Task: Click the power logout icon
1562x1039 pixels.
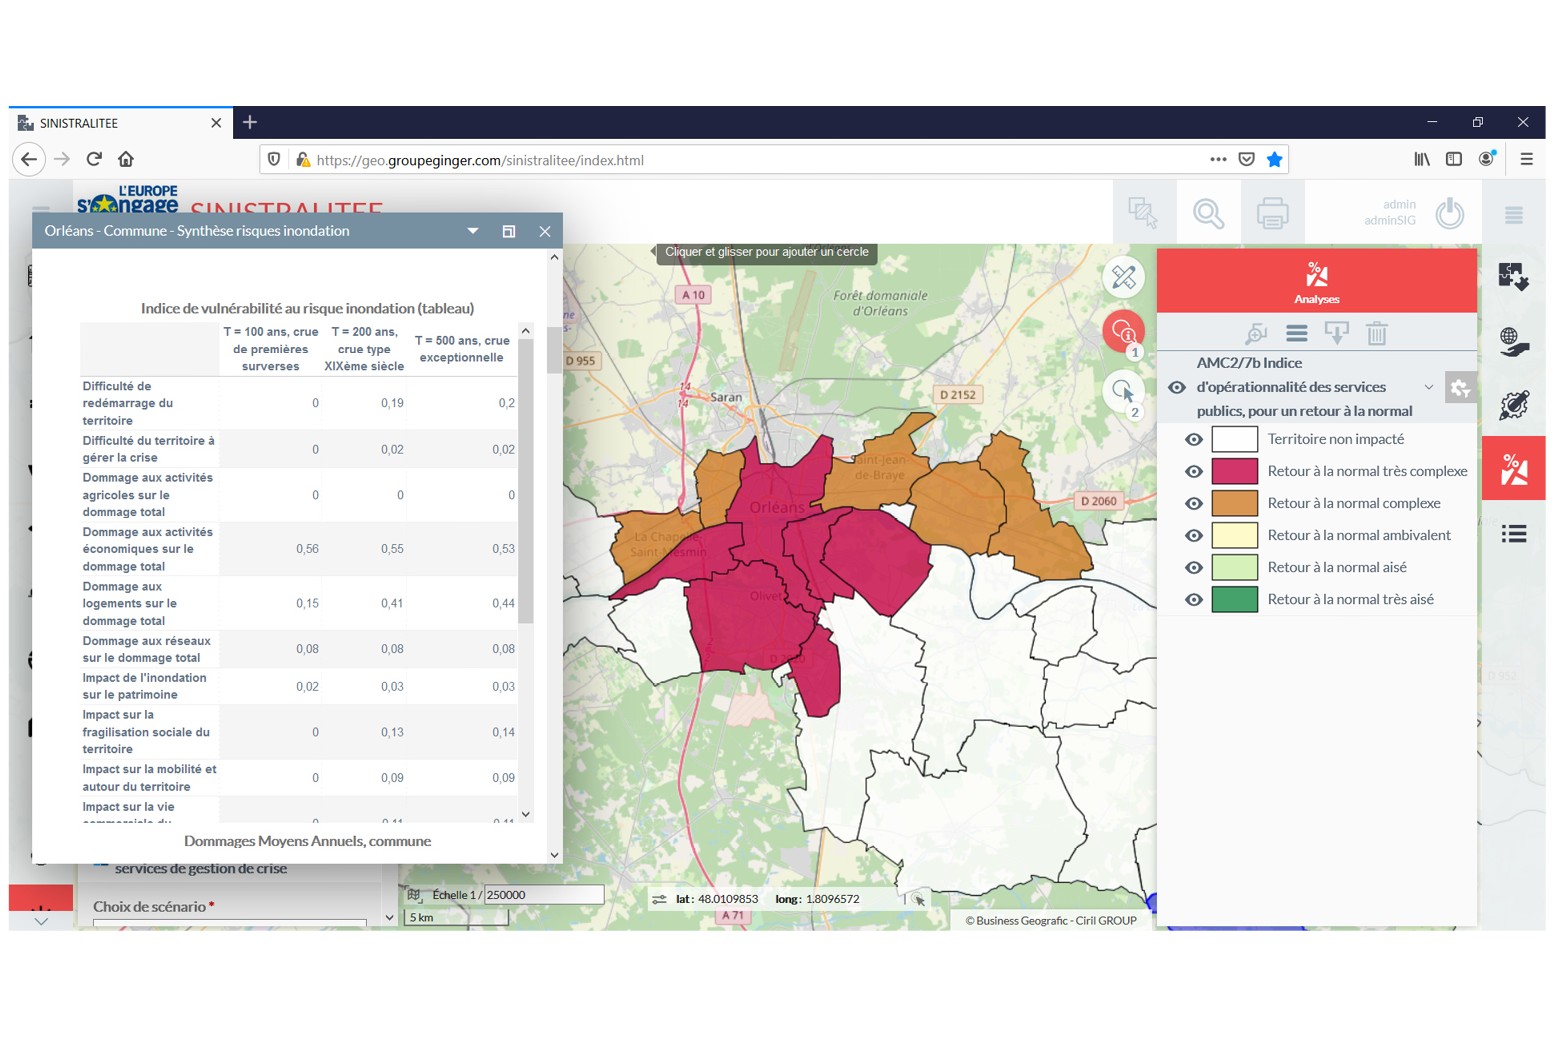Action: coord(1450,213)
